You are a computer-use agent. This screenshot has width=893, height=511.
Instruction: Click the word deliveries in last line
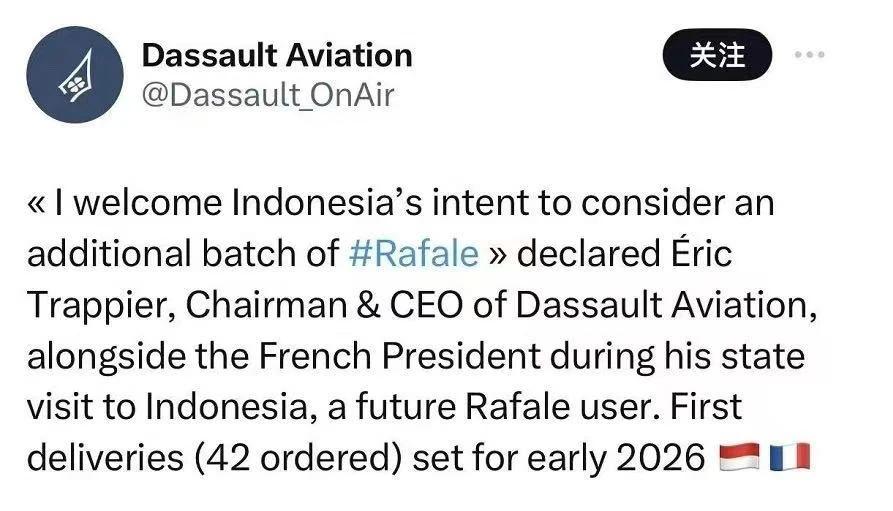105,457
